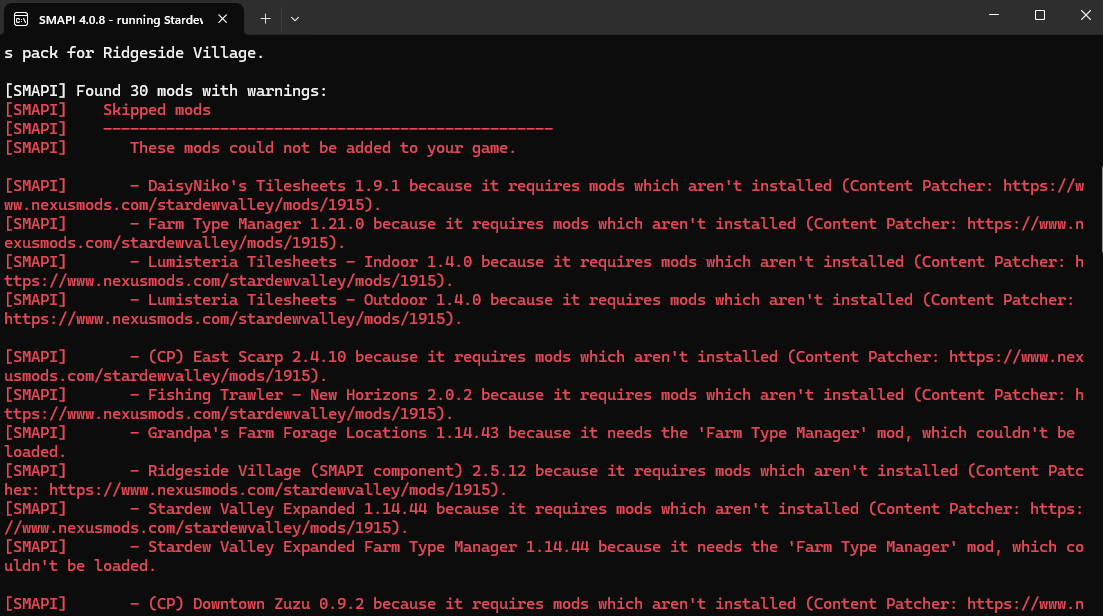Viewport: 1103px width, 616px height.
Task: Click the nexusmods URL under Ridgeside Village SMAPI component
Action: point(275,490)
